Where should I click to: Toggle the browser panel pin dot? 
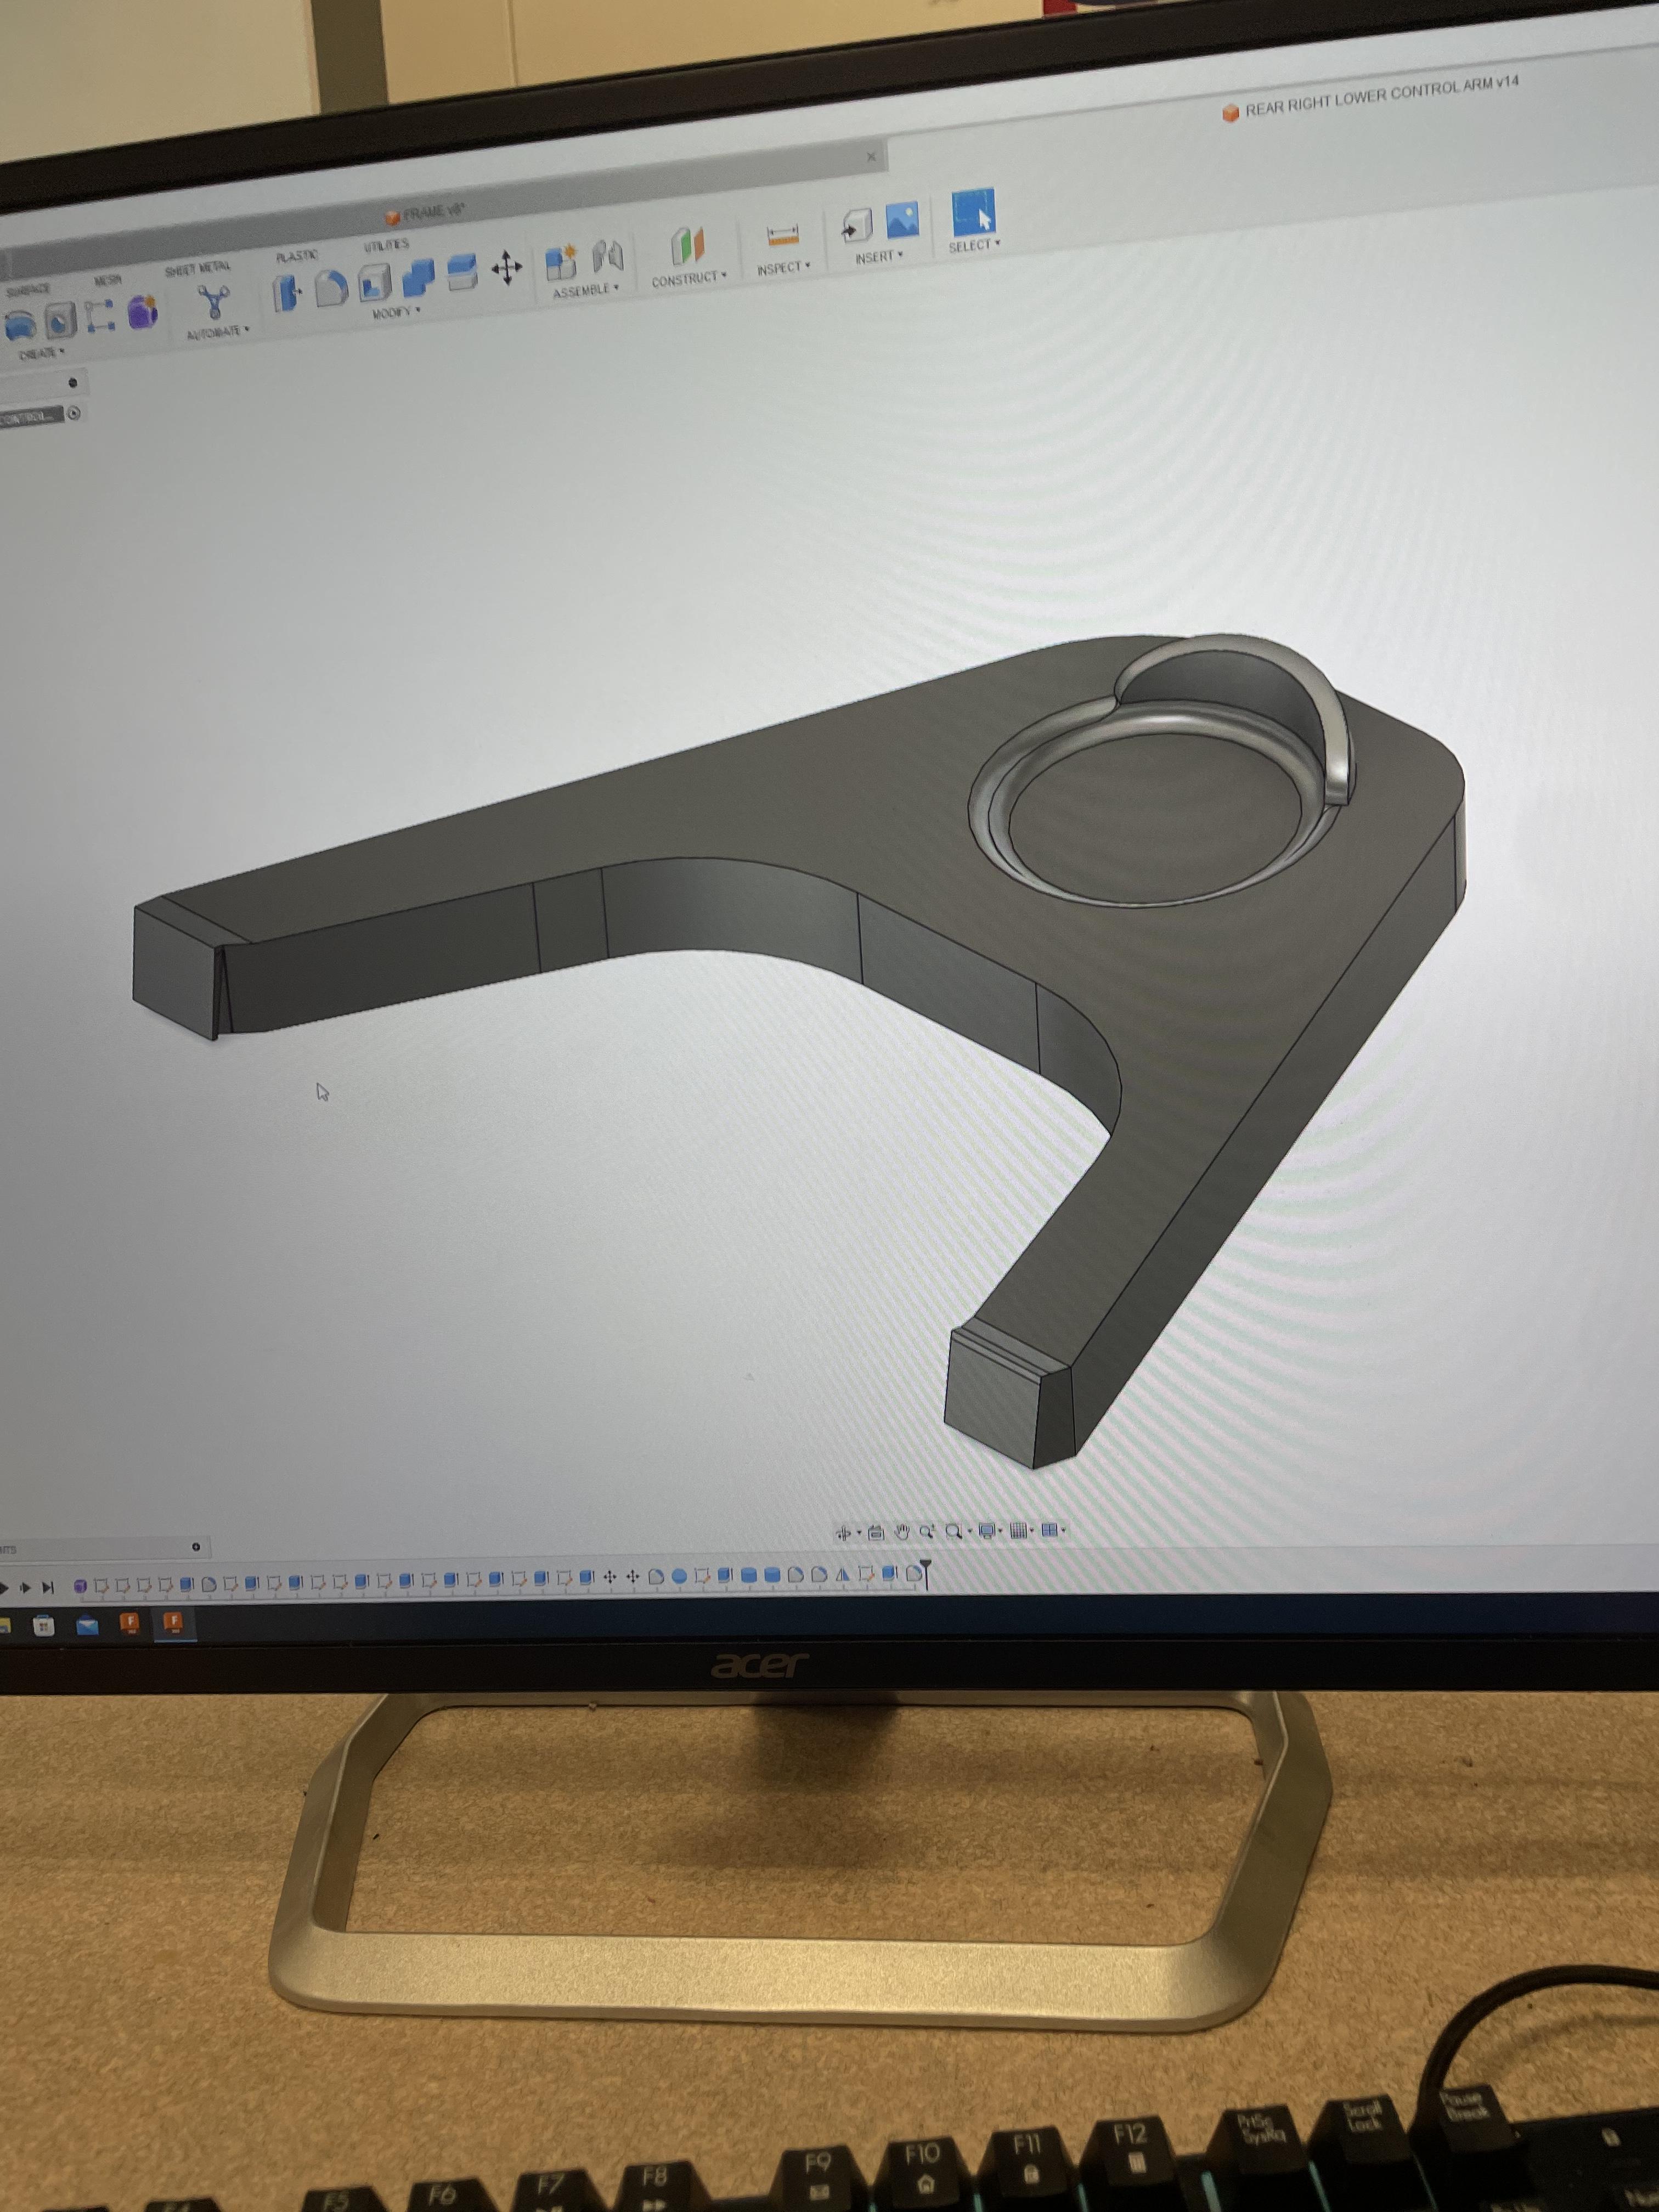tap(72, 383)
